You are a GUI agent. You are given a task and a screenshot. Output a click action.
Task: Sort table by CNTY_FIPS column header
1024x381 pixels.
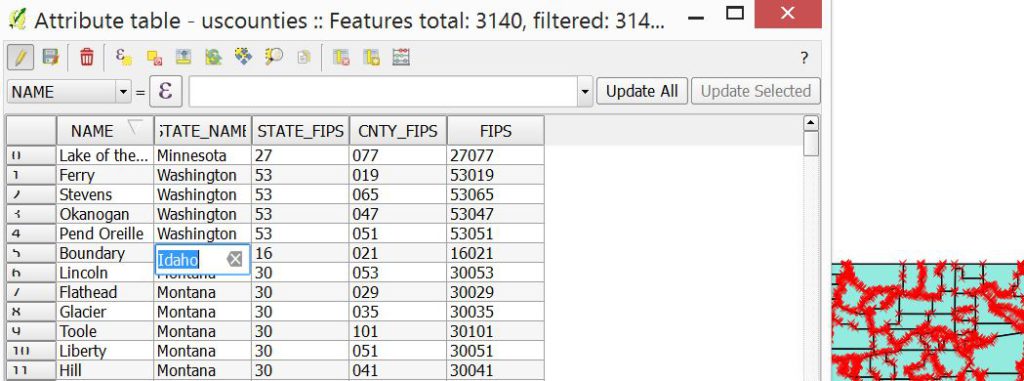pyautogui.click(x=398, y=131)
